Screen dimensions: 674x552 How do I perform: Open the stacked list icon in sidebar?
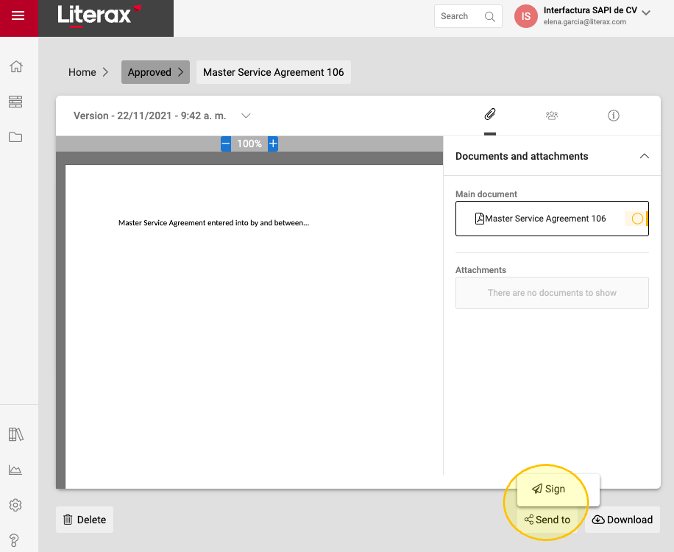tap(15, 102)
